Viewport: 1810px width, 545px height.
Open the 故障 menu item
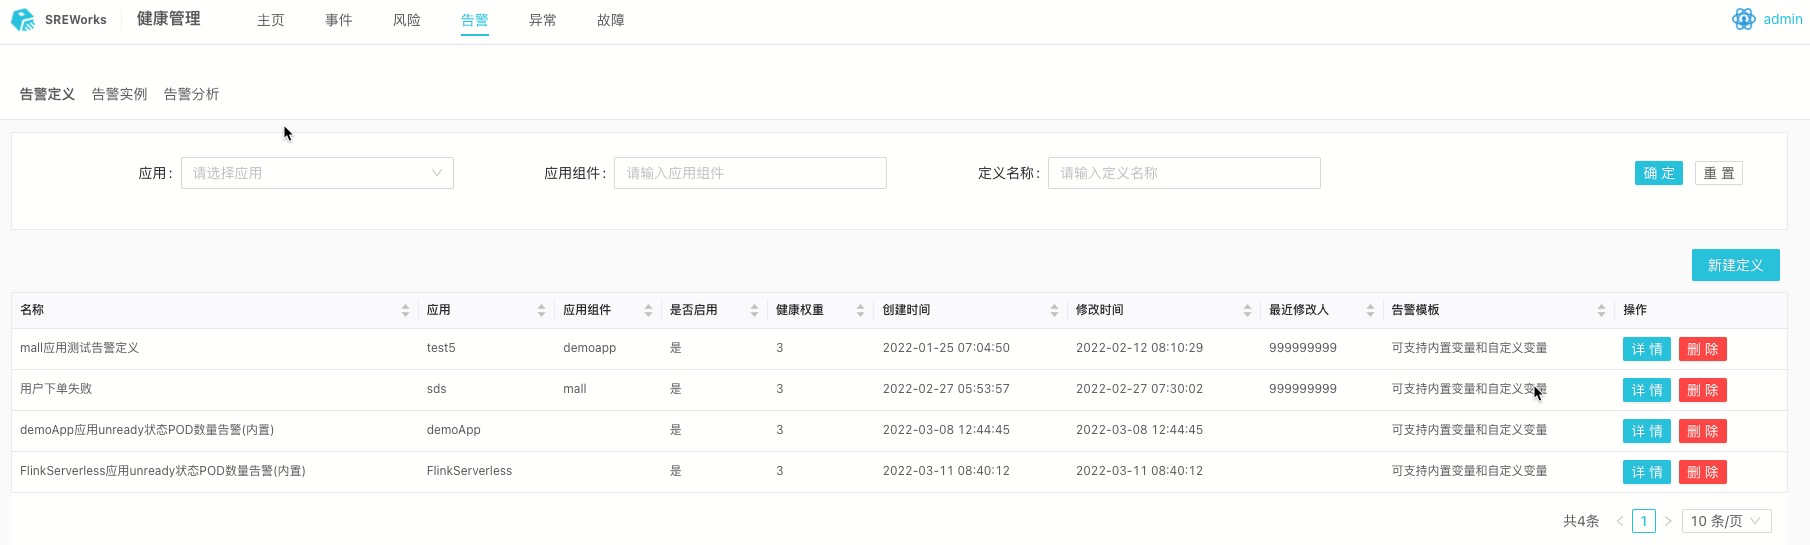click(610, 20)
